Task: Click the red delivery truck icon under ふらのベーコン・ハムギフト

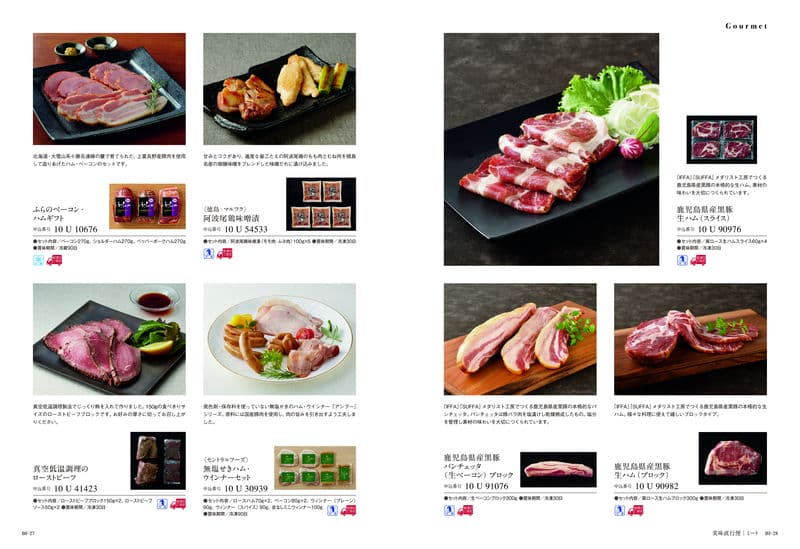Action: [x=54, y=260]
